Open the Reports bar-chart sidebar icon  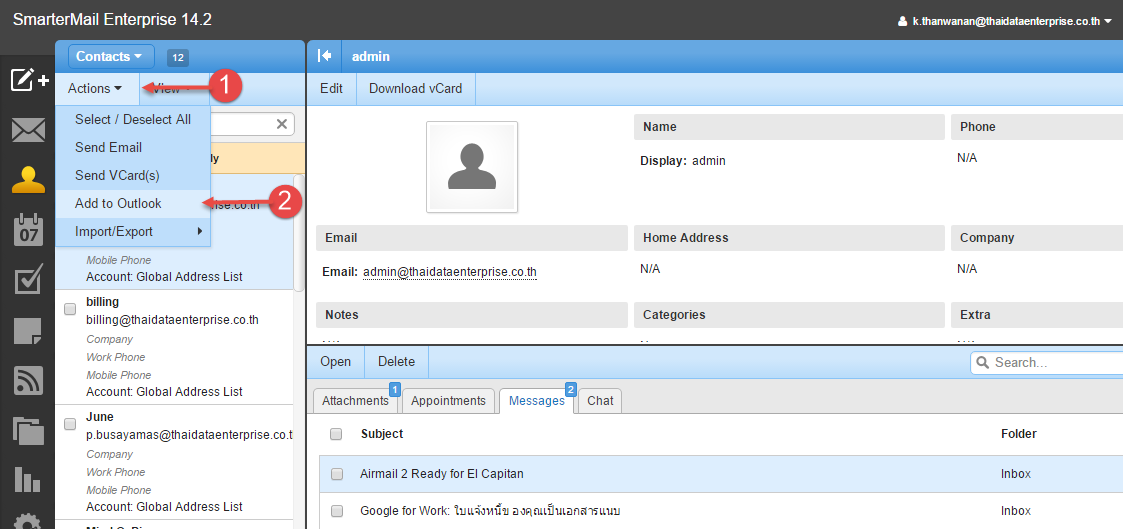tap(27, 479)
